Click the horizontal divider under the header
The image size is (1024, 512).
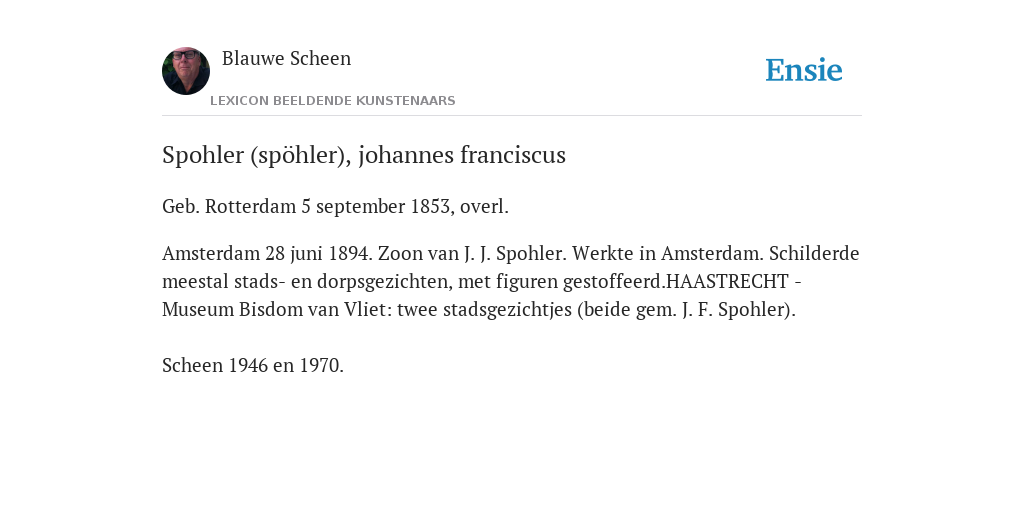[512, 116]
